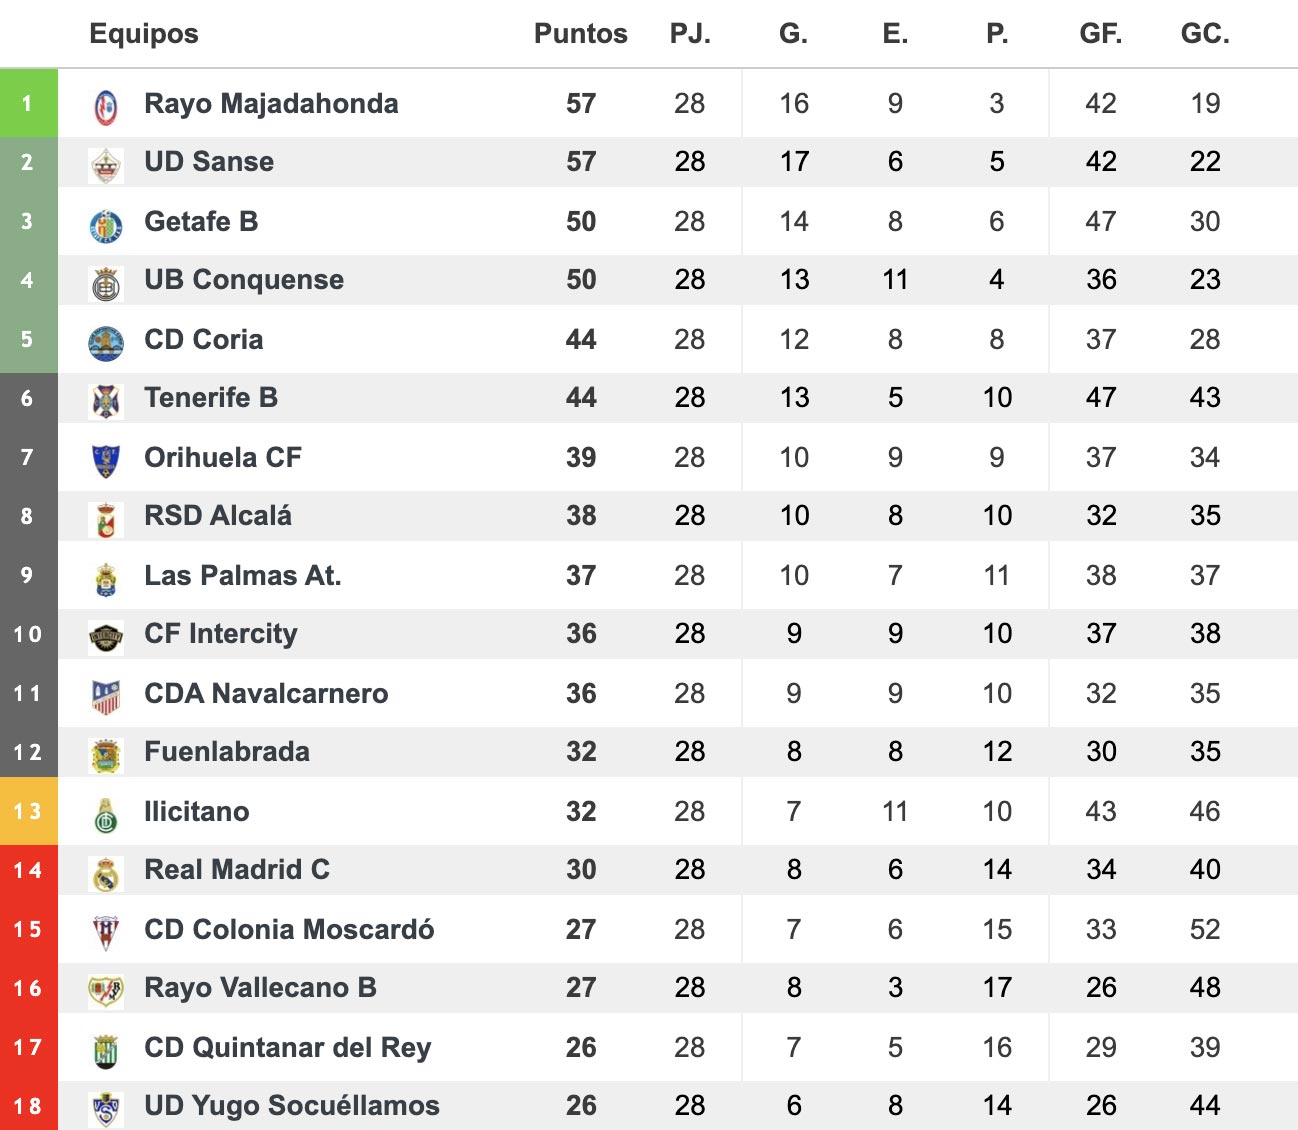
Task: Click the green position 1 marker
Action: click(x=28, y=103)
